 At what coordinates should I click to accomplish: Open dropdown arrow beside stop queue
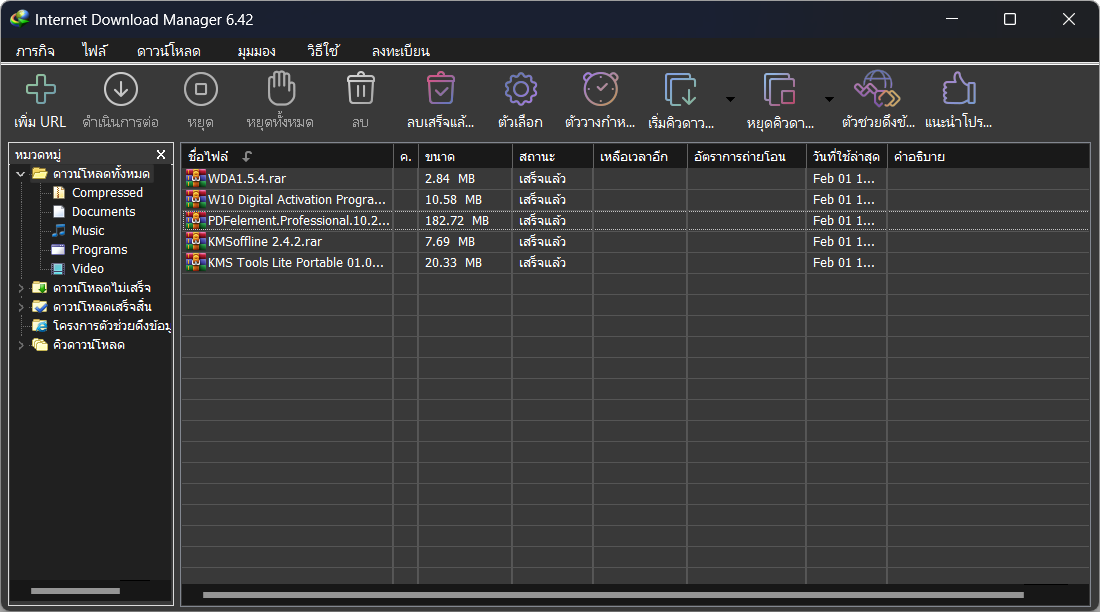tap(829, 99)
